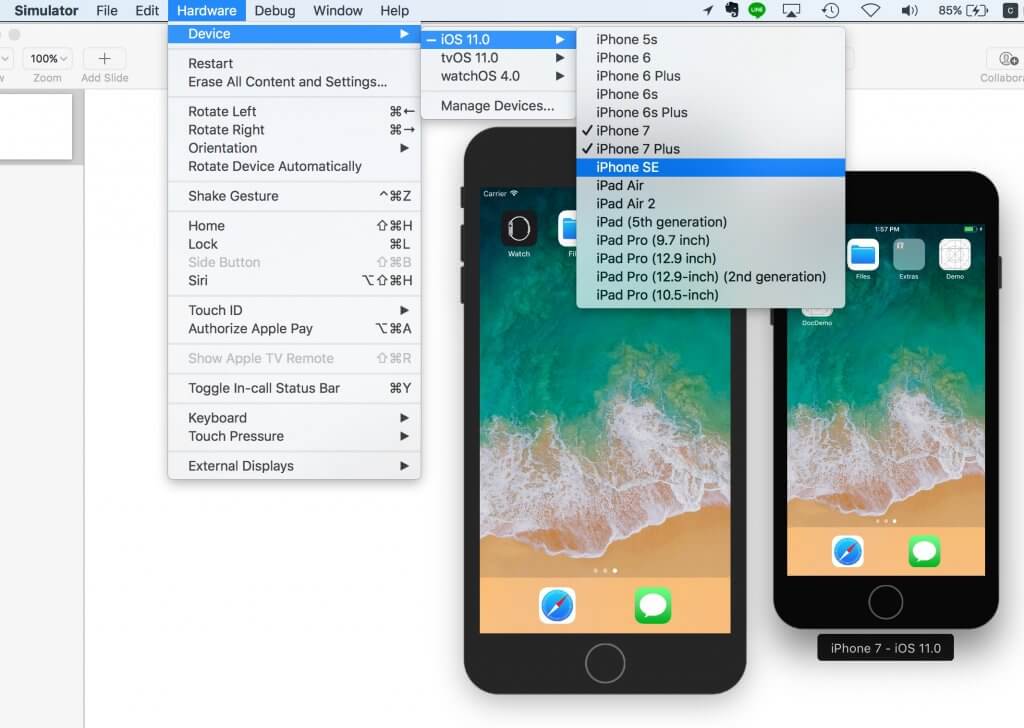Open Time Machine menu bar icon
1024x728 pixels.
pos(830,10)
